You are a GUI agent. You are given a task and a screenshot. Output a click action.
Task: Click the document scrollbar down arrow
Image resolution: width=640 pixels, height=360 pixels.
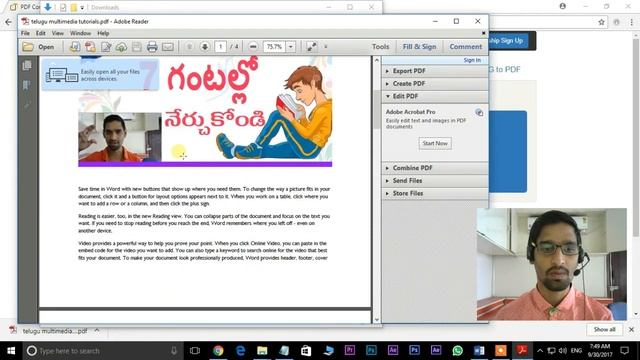[x=376, y=320]
